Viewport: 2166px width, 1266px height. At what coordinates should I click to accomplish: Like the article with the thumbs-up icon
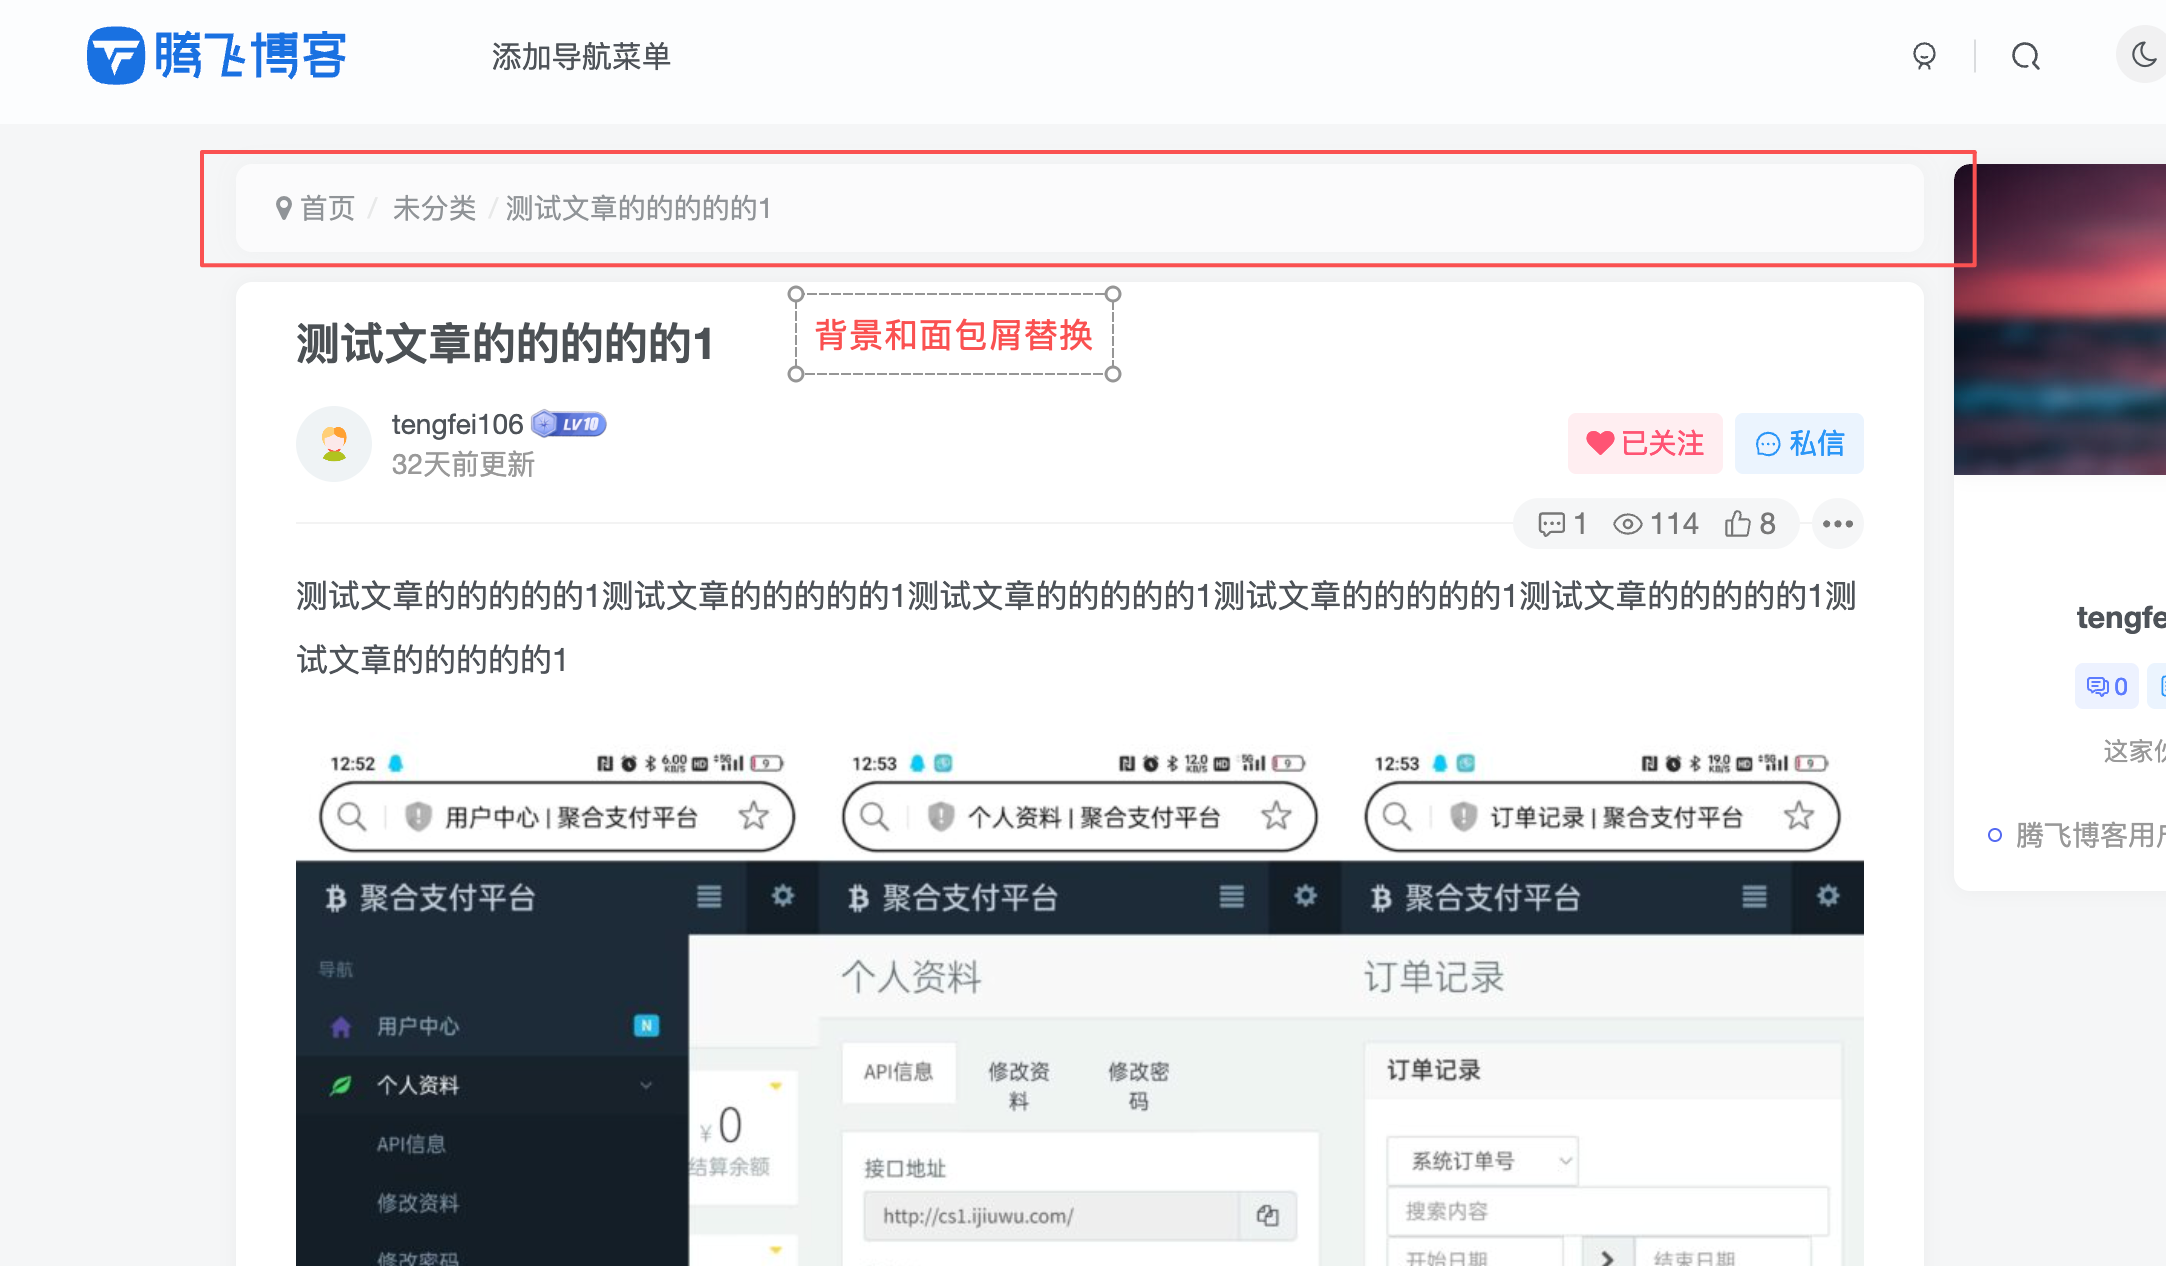pyautogui.click(x=1736, y=523)
